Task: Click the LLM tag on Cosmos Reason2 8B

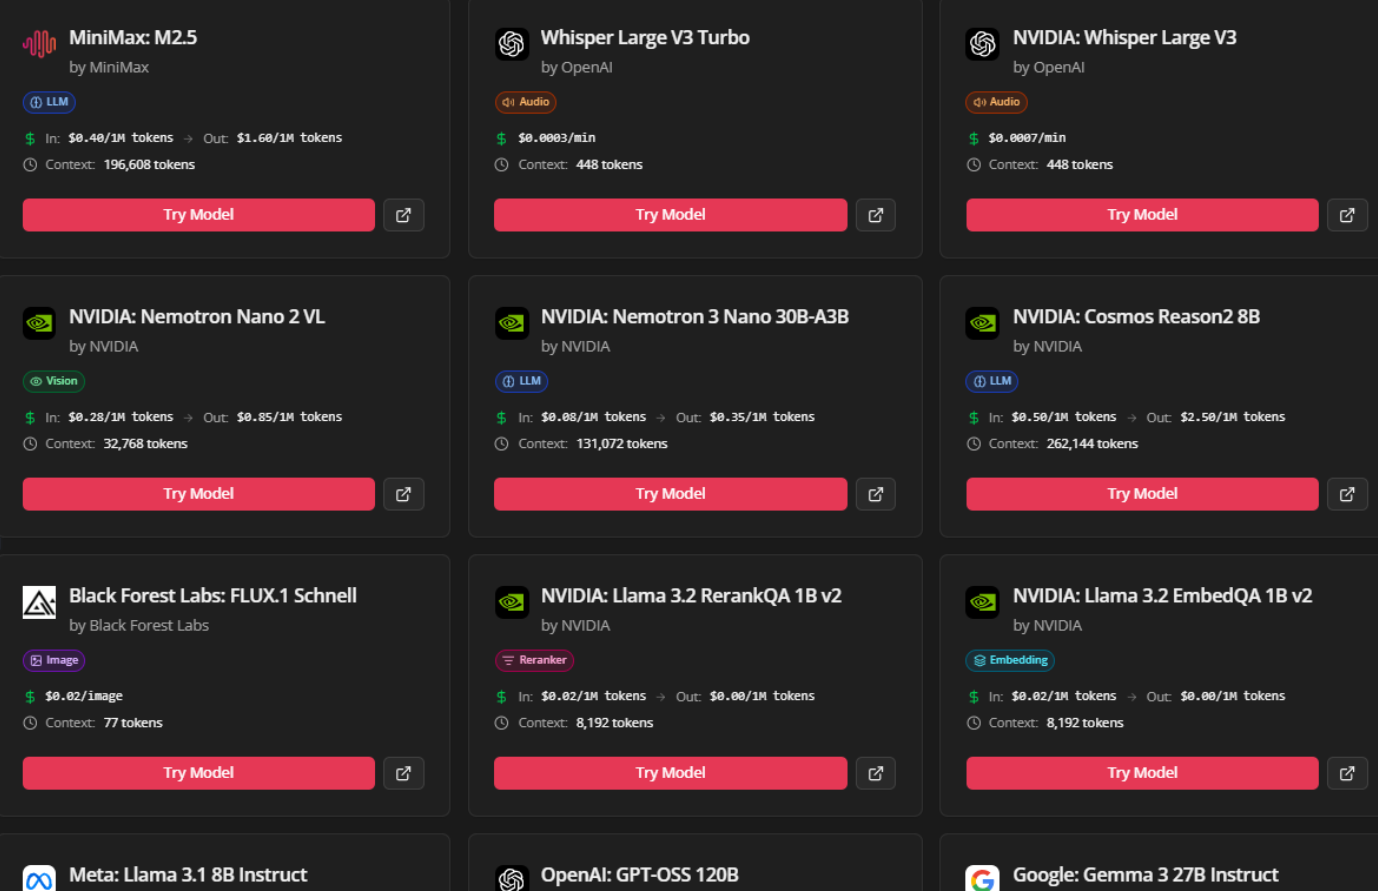Action: pos(993,381)
